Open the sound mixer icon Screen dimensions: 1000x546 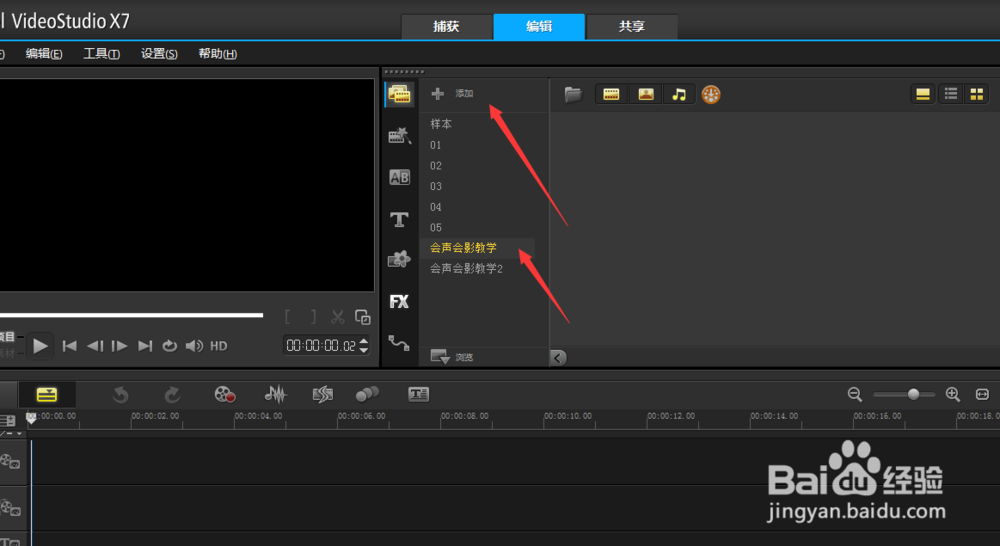pyautogui.click(x=276, y=395)
